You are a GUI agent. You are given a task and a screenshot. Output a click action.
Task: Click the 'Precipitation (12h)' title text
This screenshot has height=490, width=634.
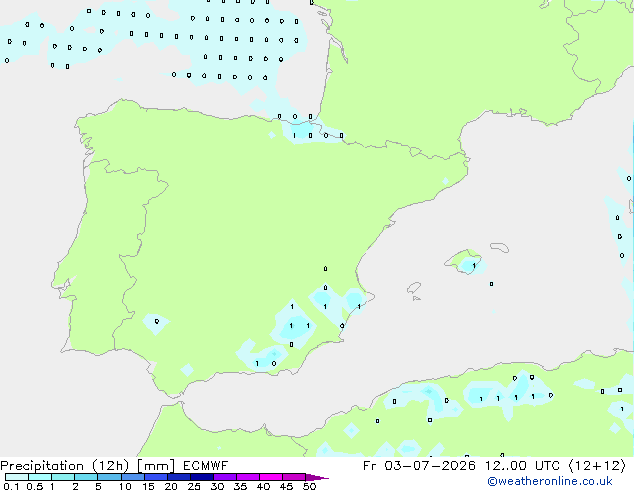65,466
